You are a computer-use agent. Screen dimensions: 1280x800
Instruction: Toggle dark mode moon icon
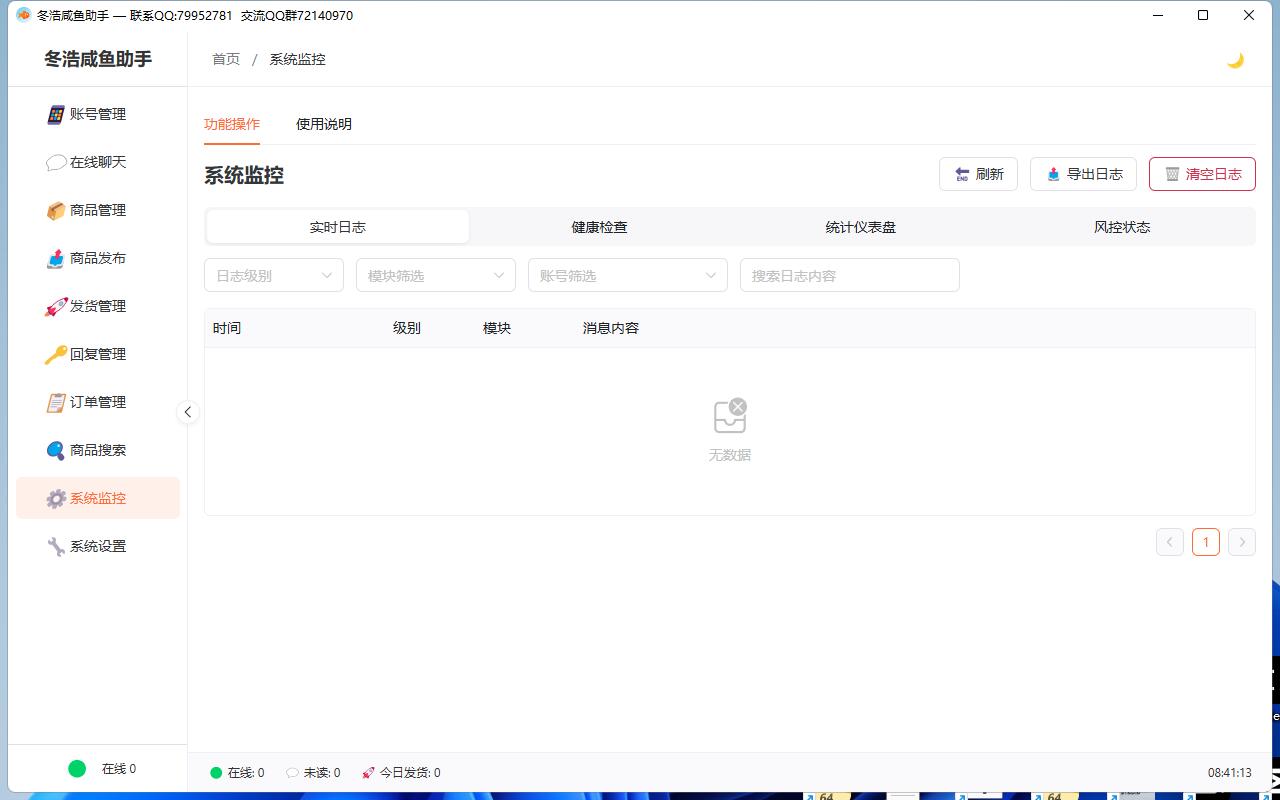[x=1235, y=60]
